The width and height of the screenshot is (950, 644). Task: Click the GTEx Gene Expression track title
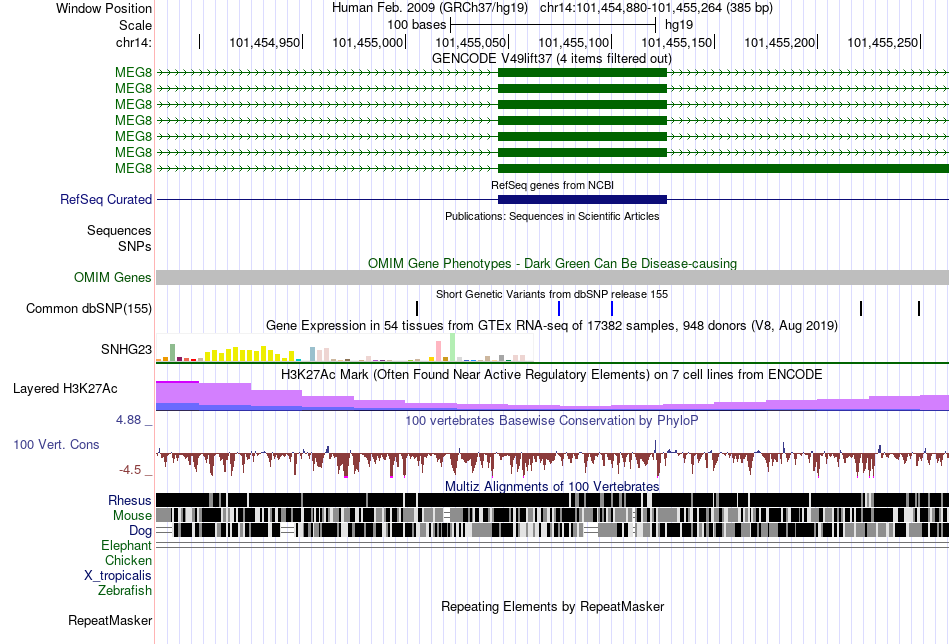pos(552,326)
